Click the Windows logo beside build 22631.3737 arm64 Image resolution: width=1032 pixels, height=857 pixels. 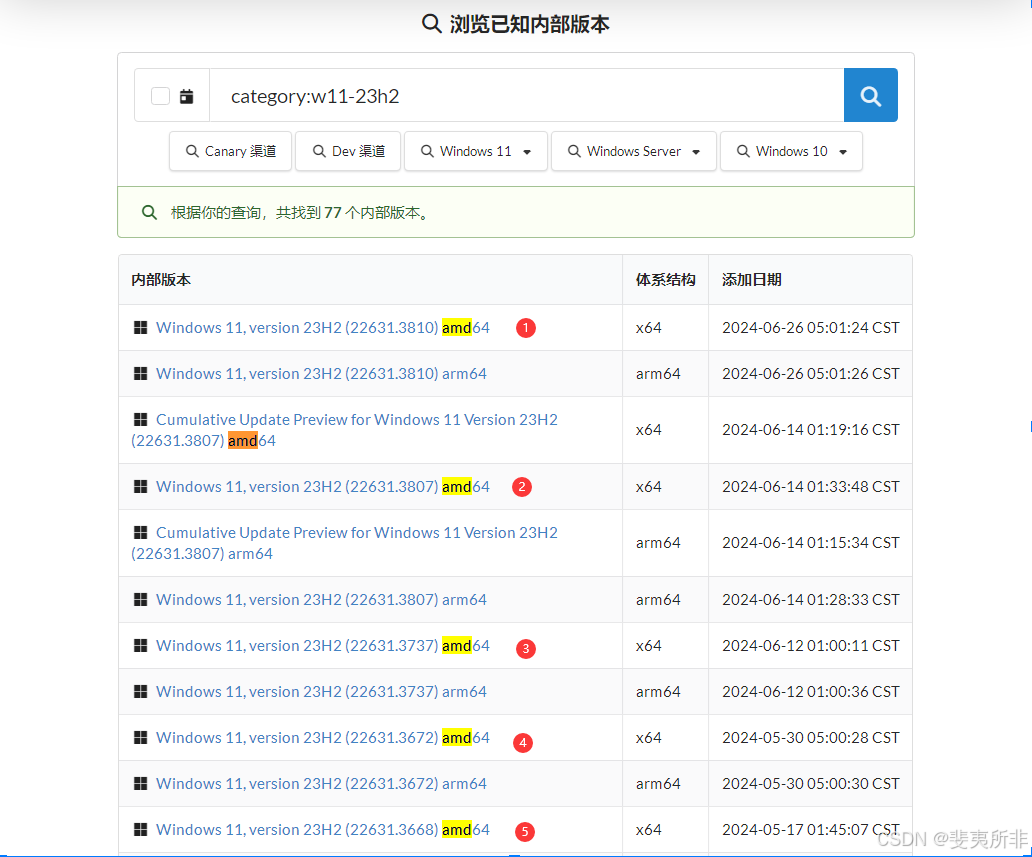140,692
